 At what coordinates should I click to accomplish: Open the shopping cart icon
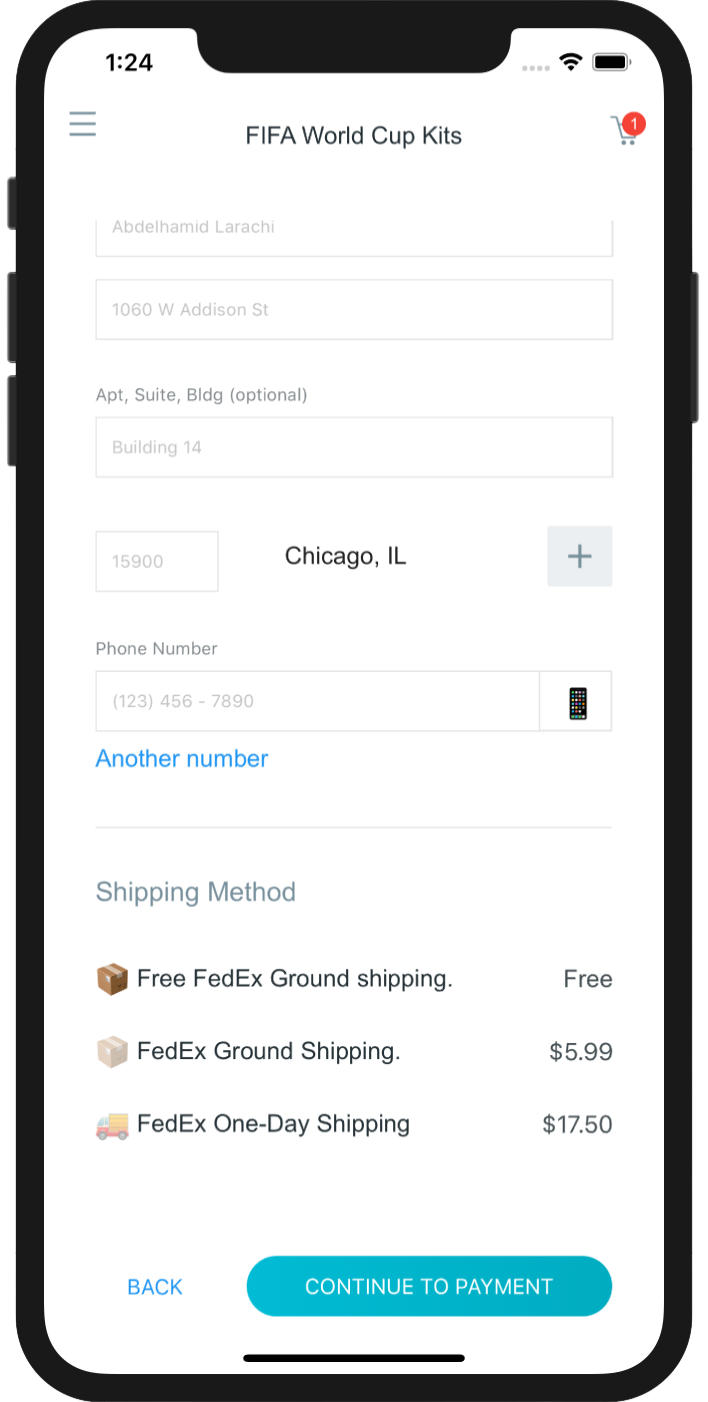click(625, 132)
